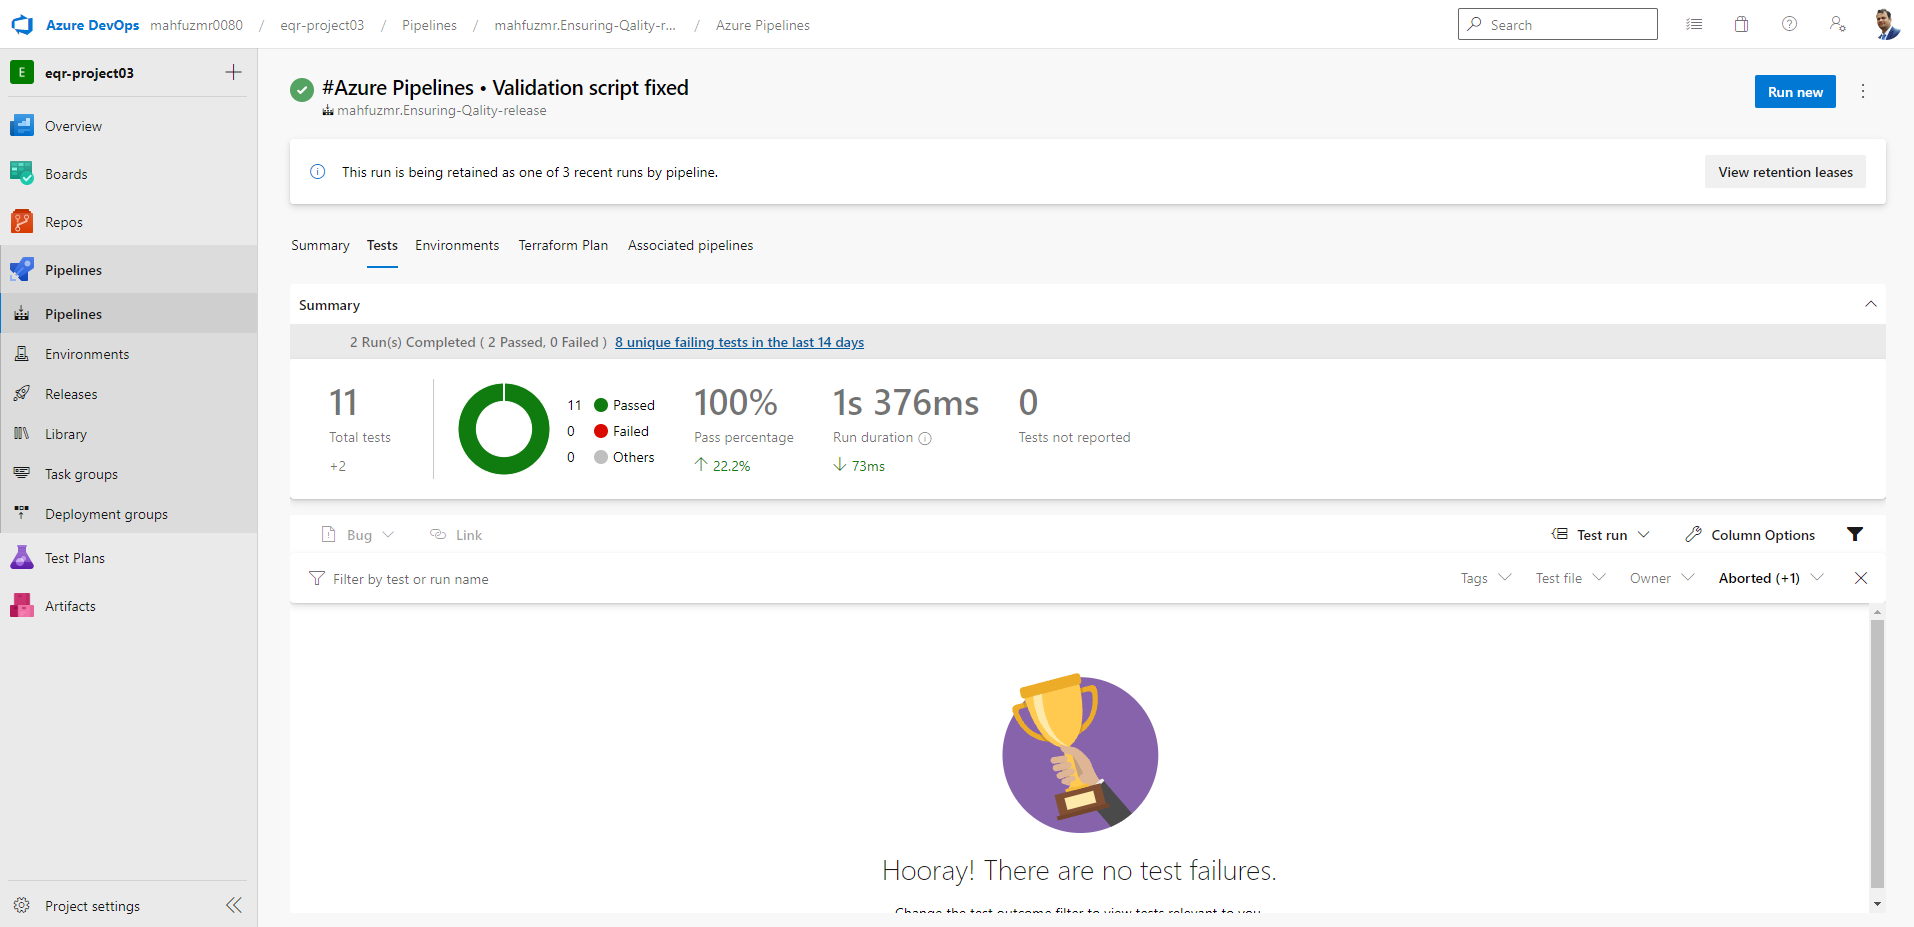Open Artifacts hub icon
This screenshot has height=927, width=1914.
pos(22,606)
